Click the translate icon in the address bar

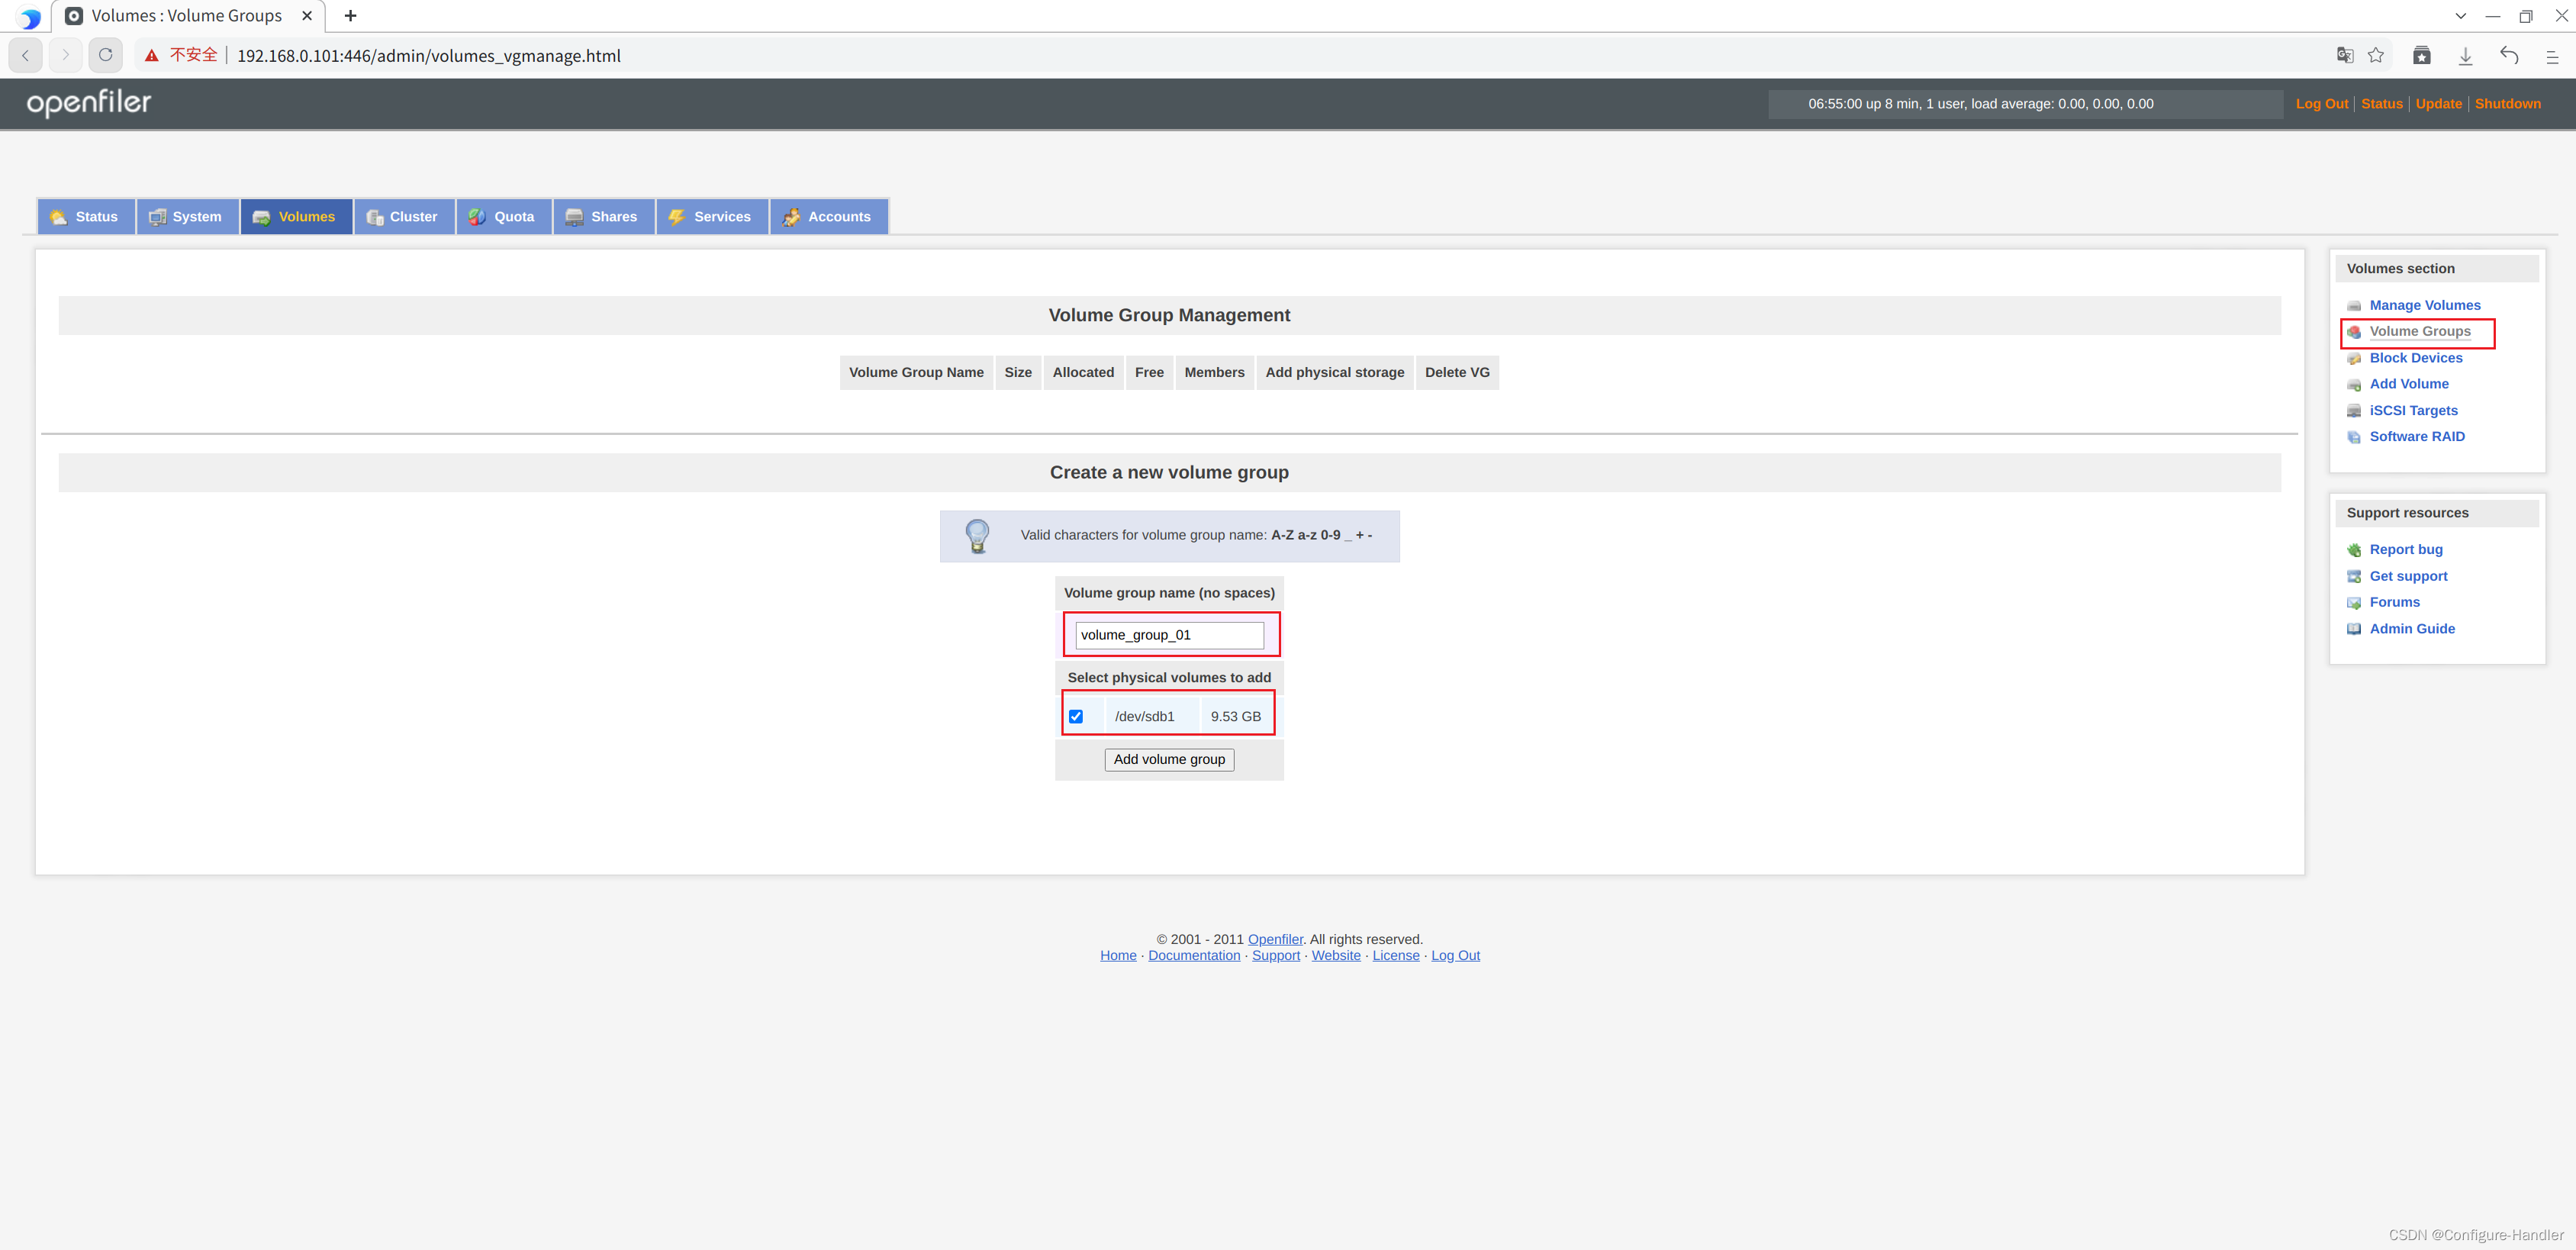coord(2344,55)
